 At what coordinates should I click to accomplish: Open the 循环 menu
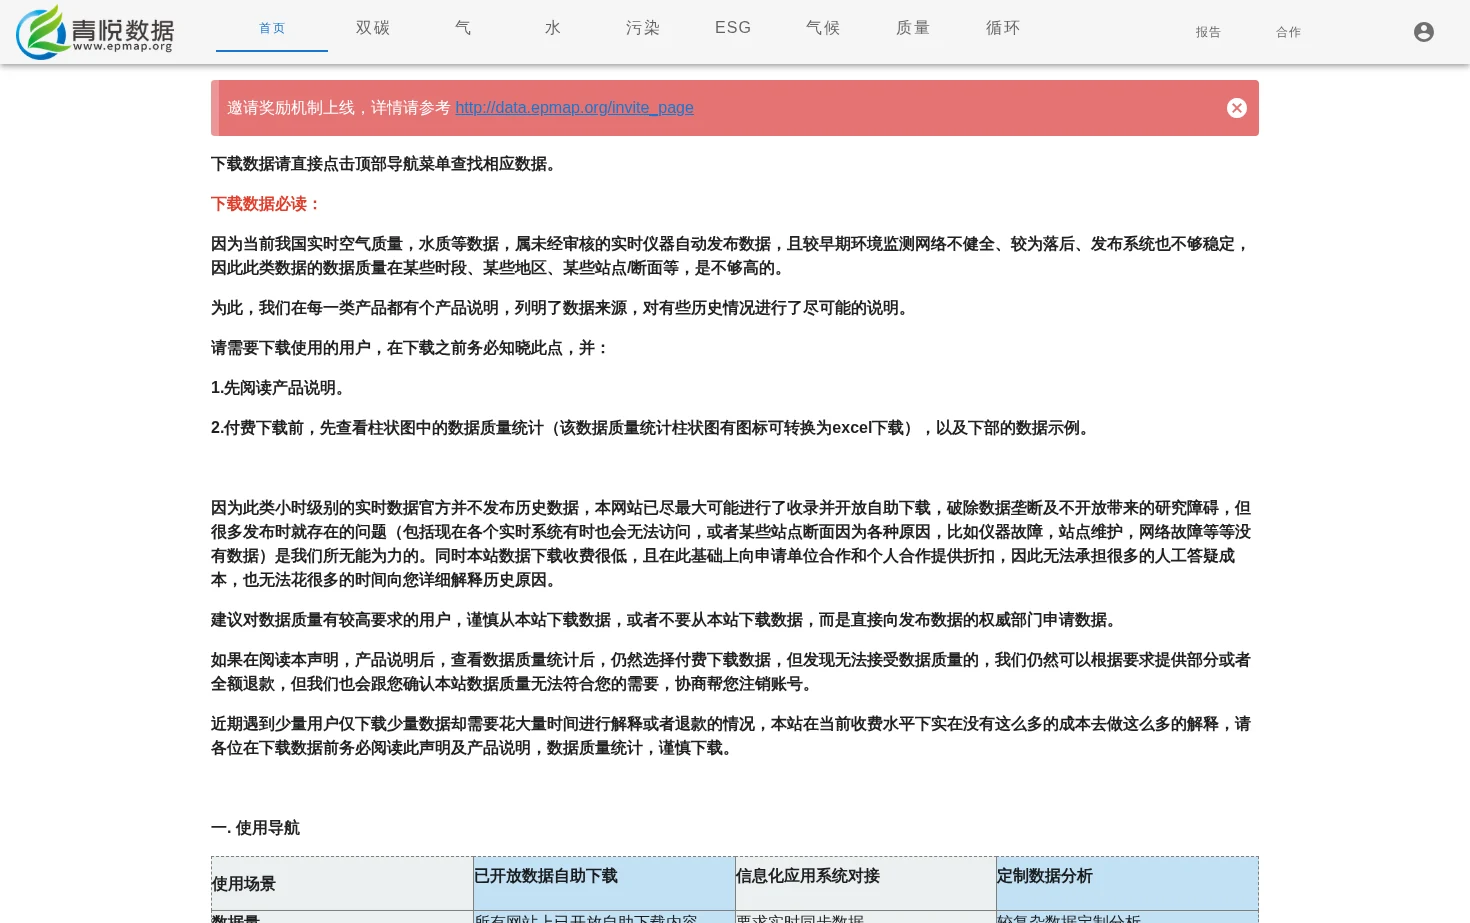tap(1003, 28)
